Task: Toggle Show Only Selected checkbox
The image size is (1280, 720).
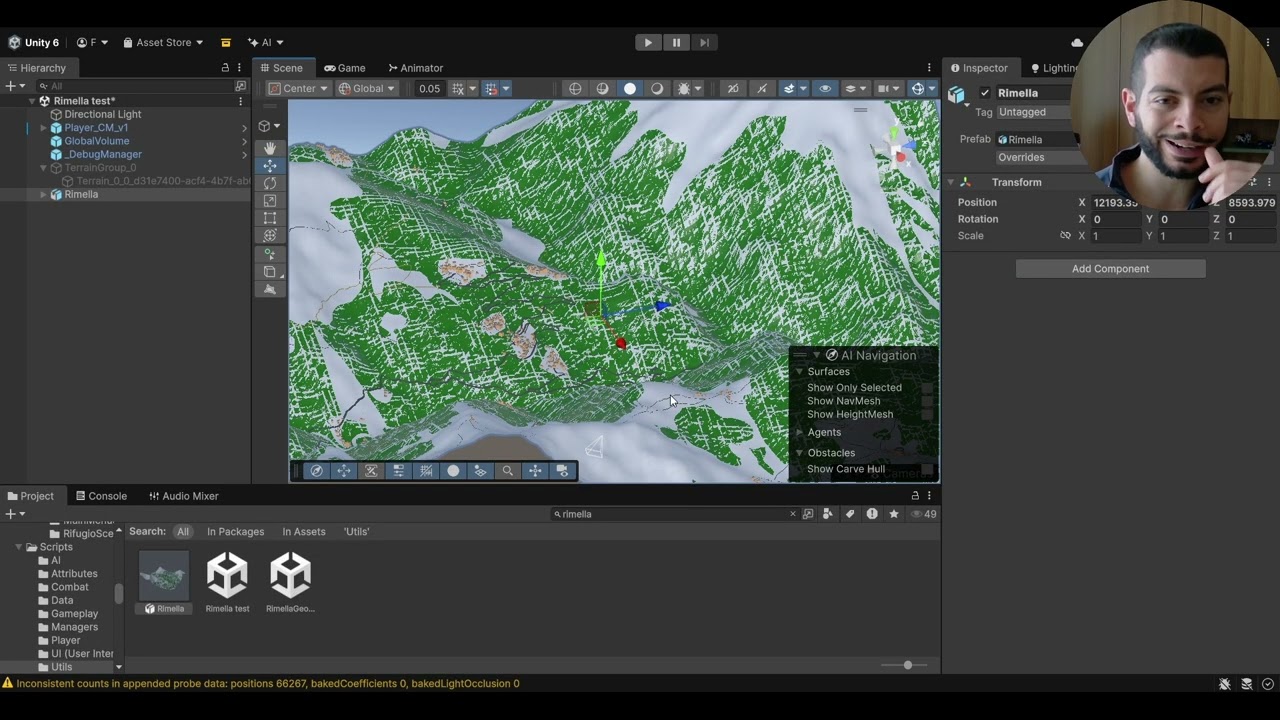Action: point(927,388)
